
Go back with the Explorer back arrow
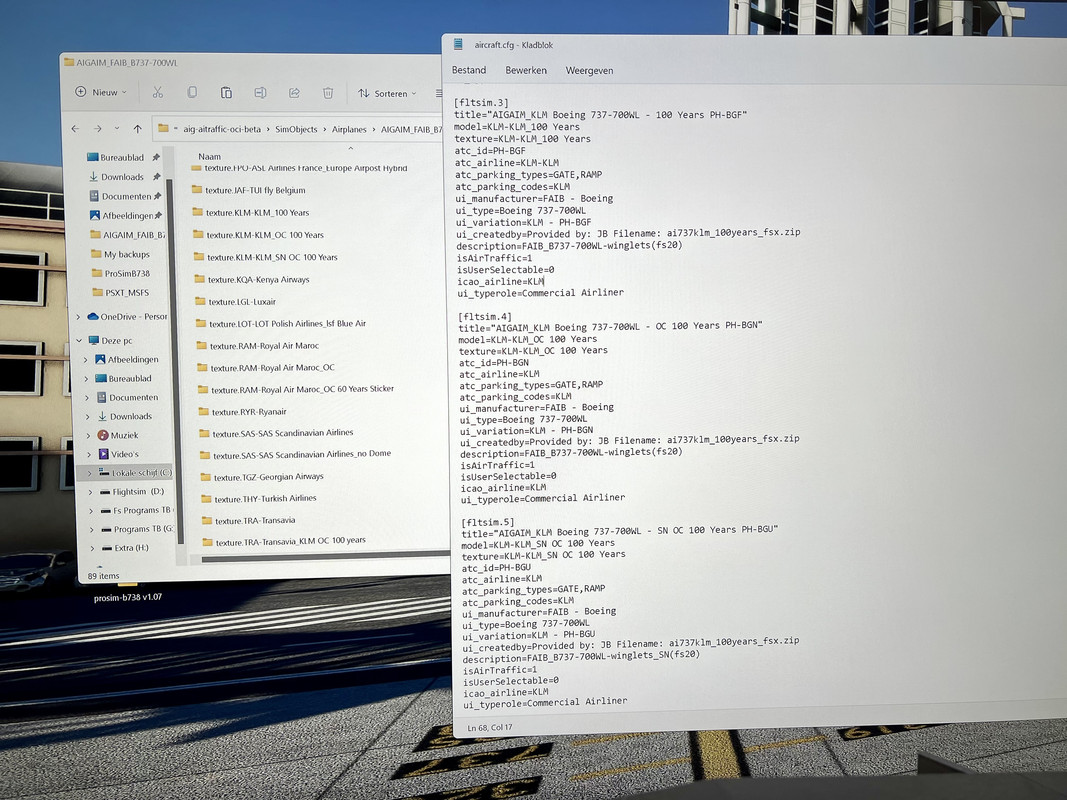coord(76,128)
